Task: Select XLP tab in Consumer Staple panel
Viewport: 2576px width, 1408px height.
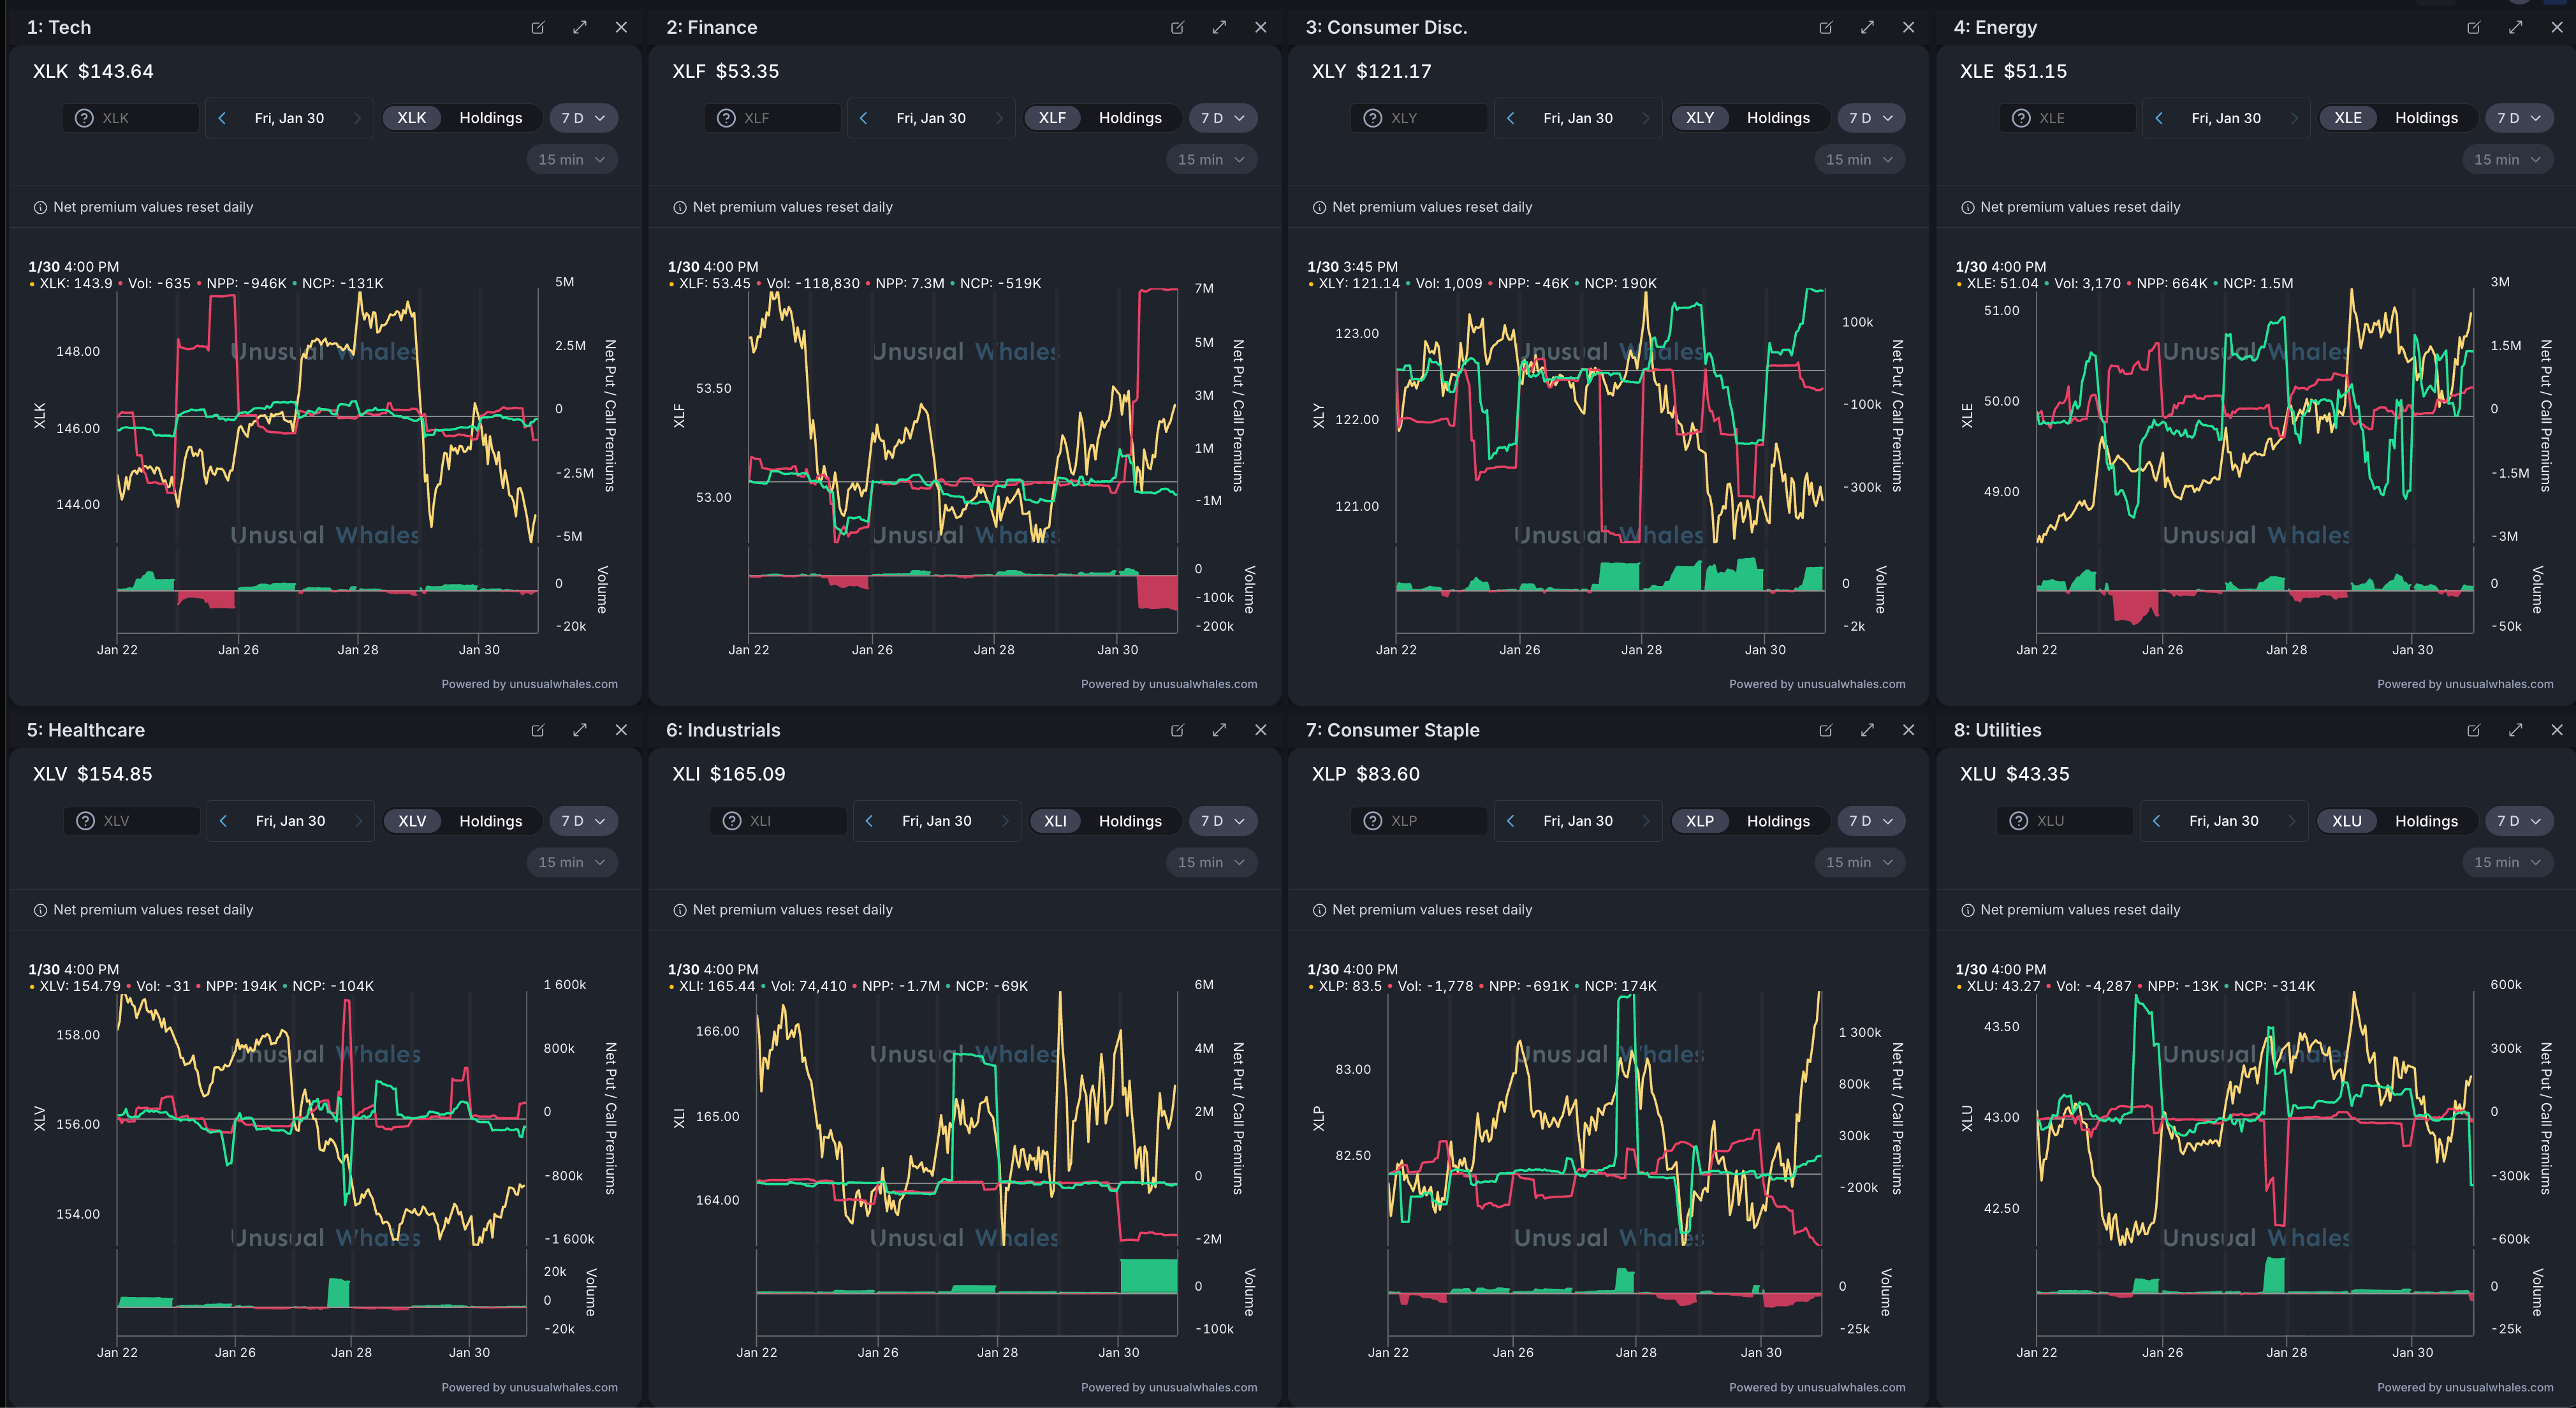Action: (x=1699, y=821)
